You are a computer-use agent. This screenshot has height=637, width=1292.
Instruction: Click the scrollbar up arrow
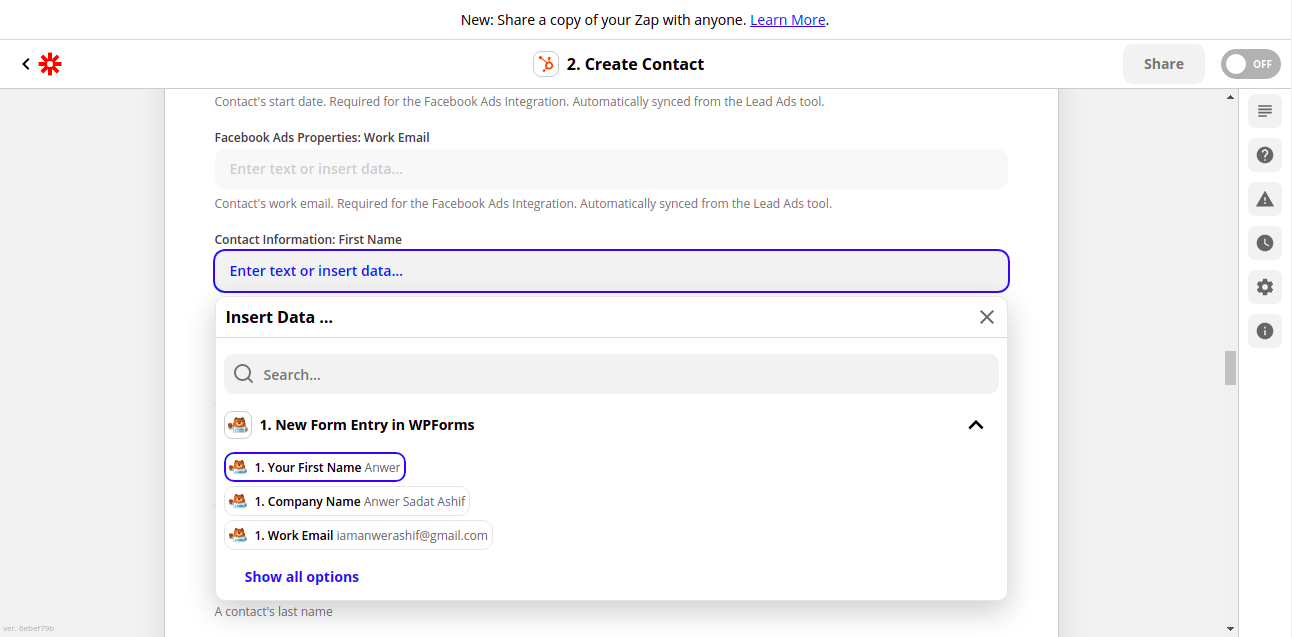pos(1230,97)
